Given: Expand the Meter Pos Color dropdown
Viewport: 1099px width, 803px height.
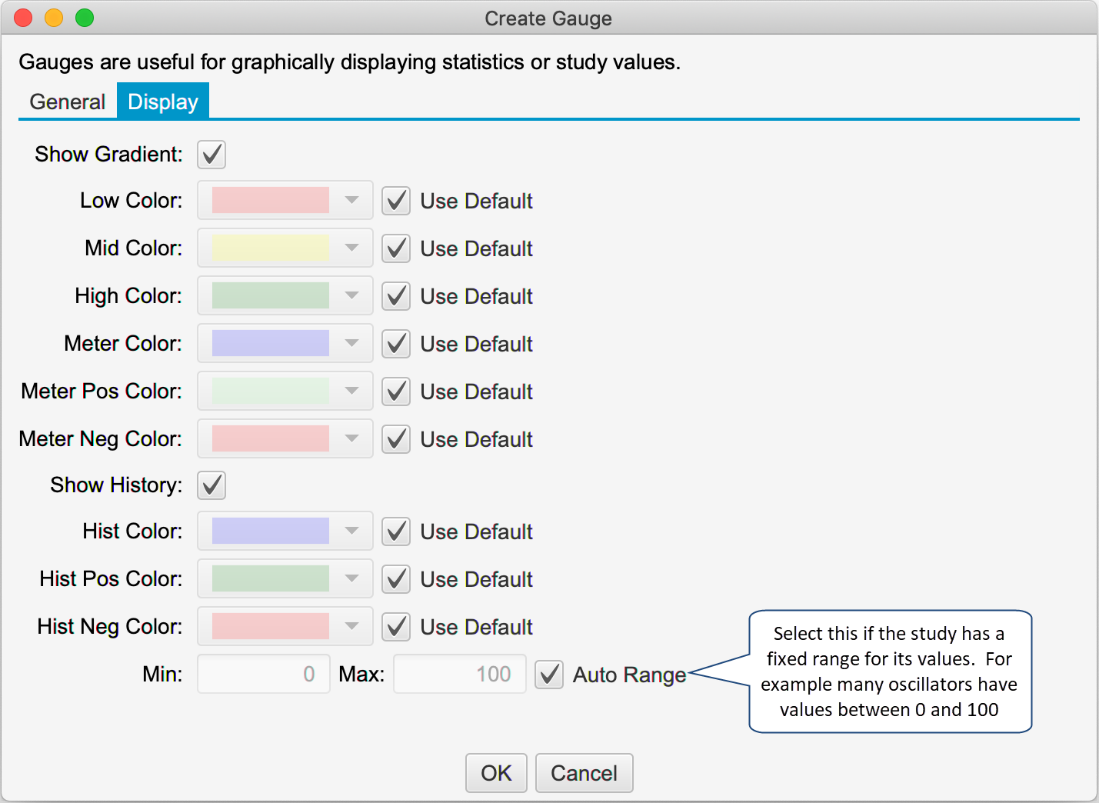Looking at the screenshot, I should [x=351, y=391].
